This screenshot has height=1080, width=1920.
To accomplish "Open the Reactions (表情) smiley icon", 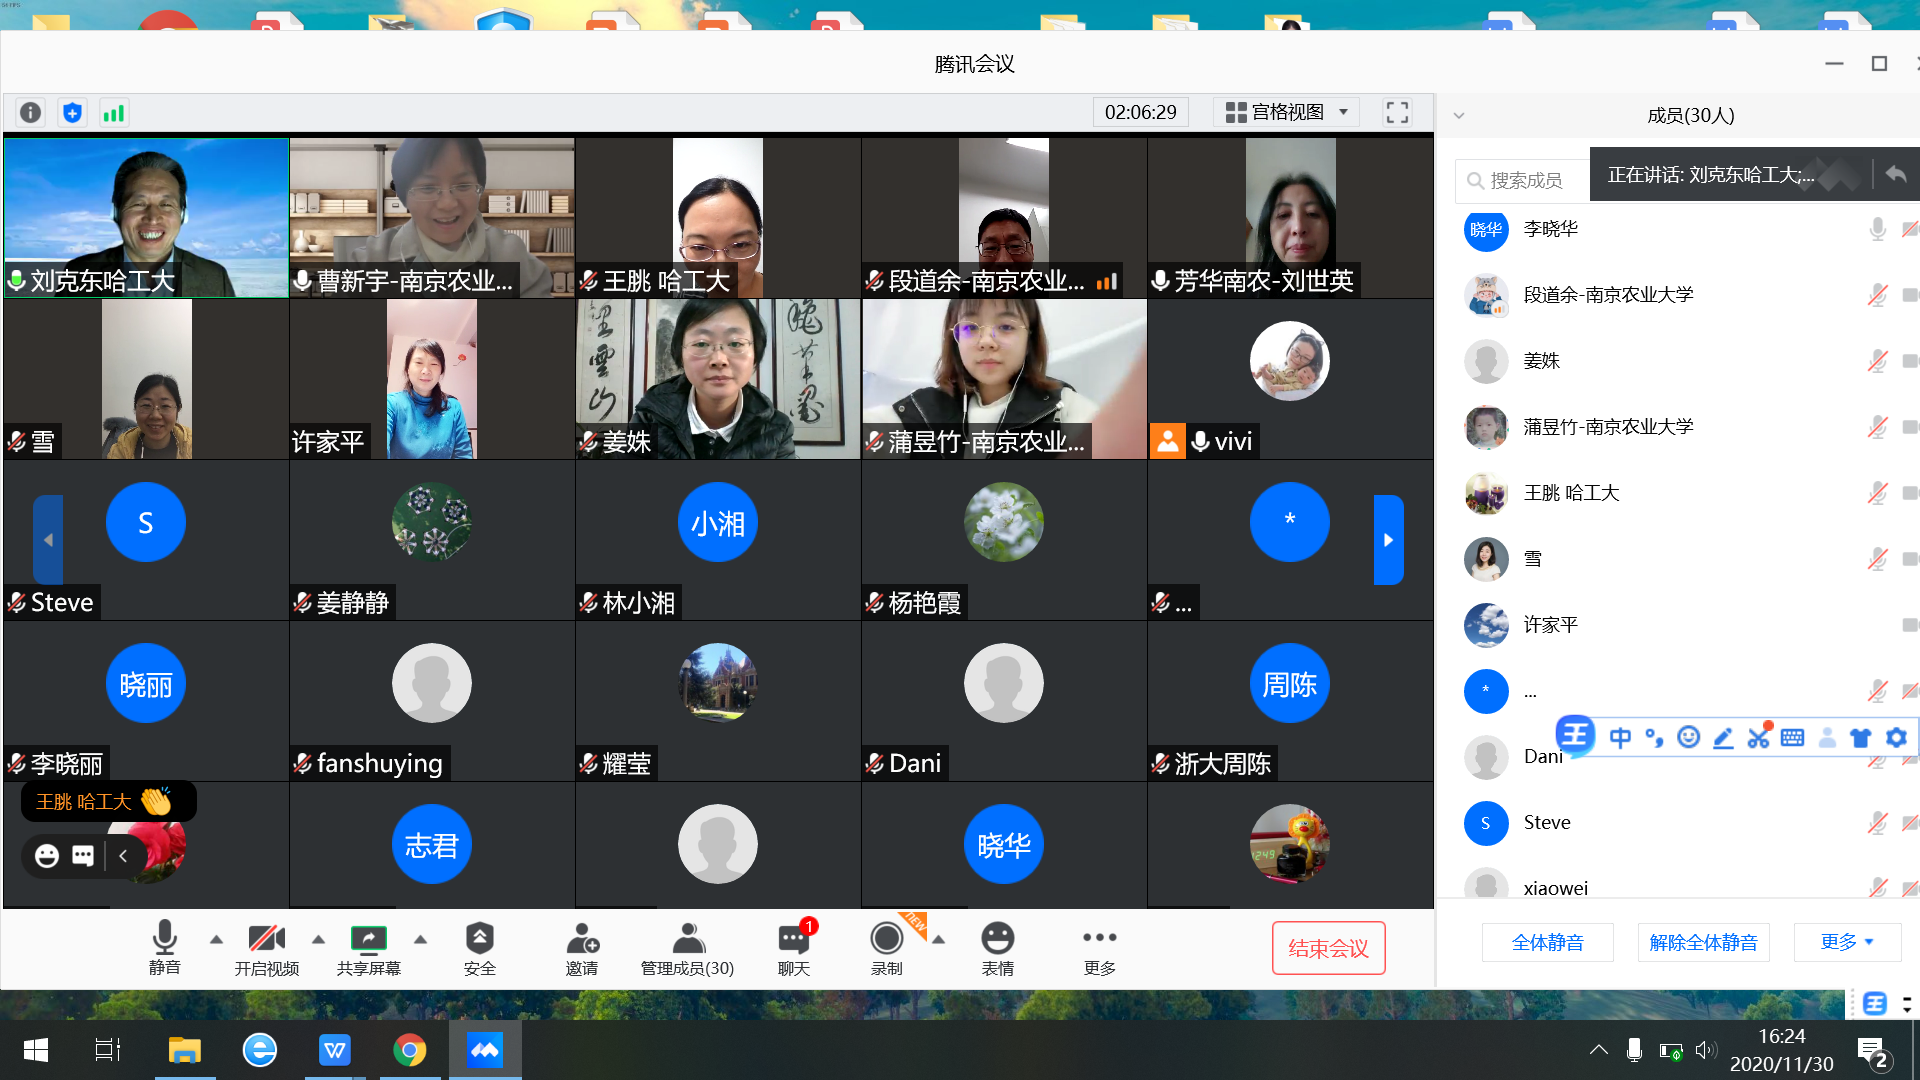I will click(x=997, y=948).
